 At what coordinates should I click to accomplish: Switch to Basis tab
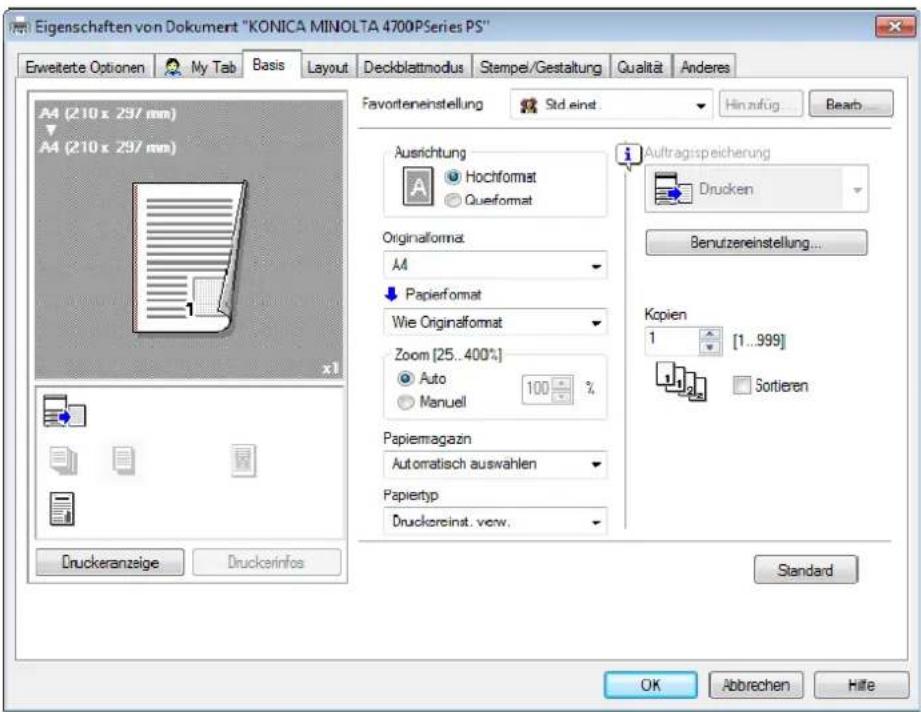269,65
